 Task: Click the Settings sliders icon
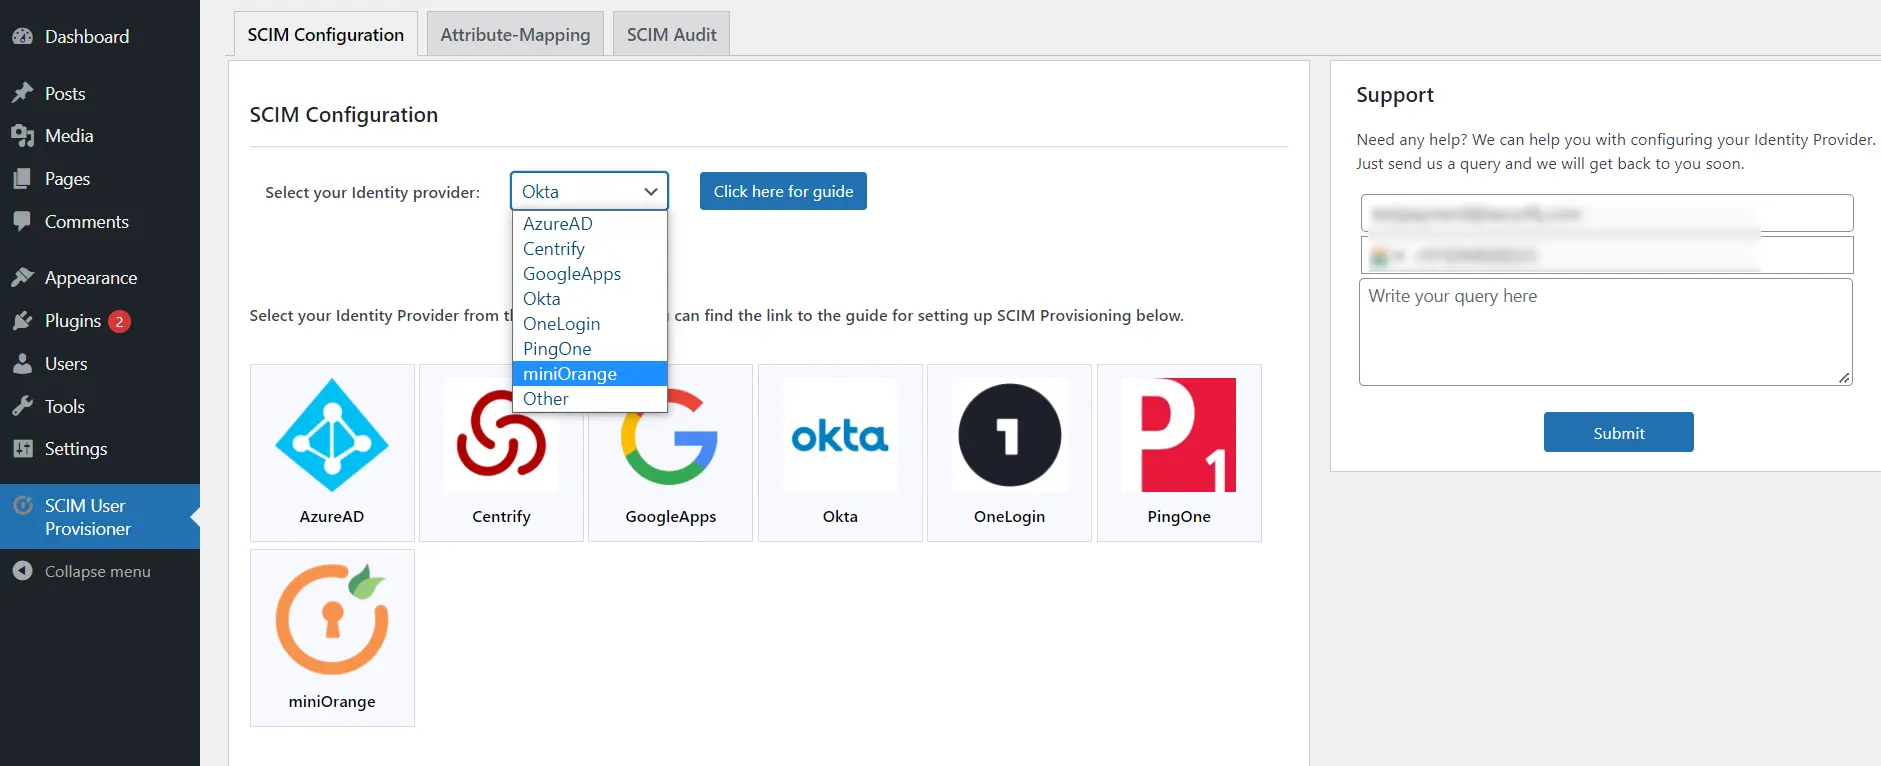[x=23, y=449]
